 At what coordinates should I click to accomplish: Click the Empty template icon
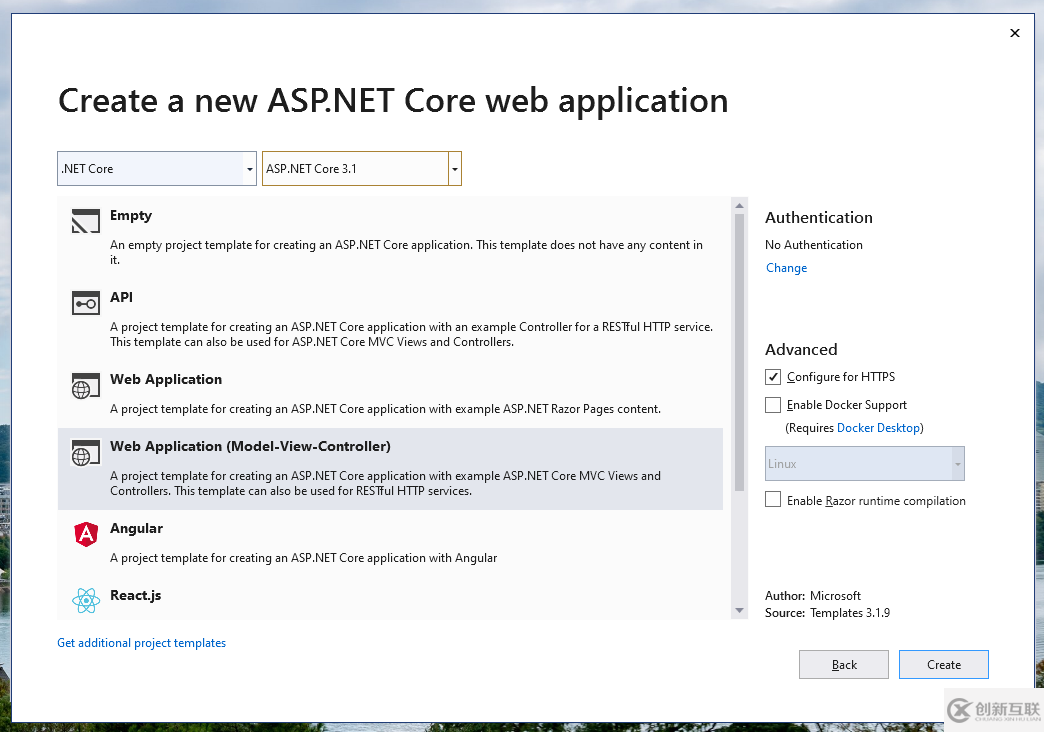point(85,221)
